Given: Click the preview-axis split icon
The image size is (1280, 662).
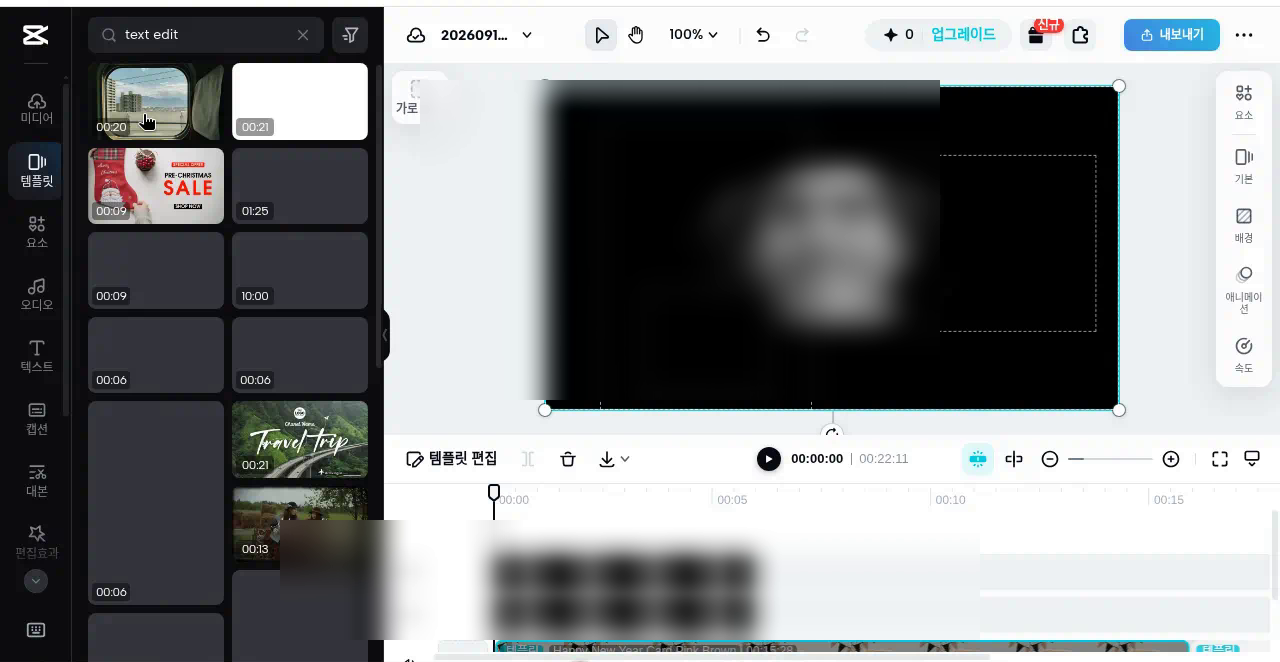Looking at the screenshot, I should [1014, 459].
